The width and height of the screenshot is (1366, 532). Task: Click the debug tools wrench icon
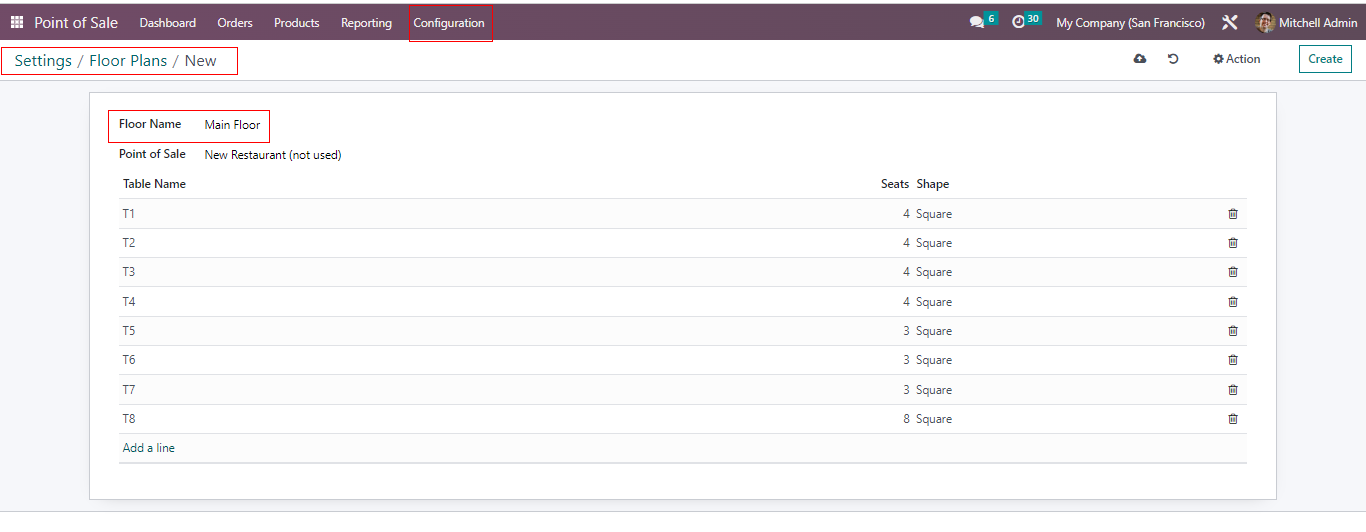tap(1230, 22)
